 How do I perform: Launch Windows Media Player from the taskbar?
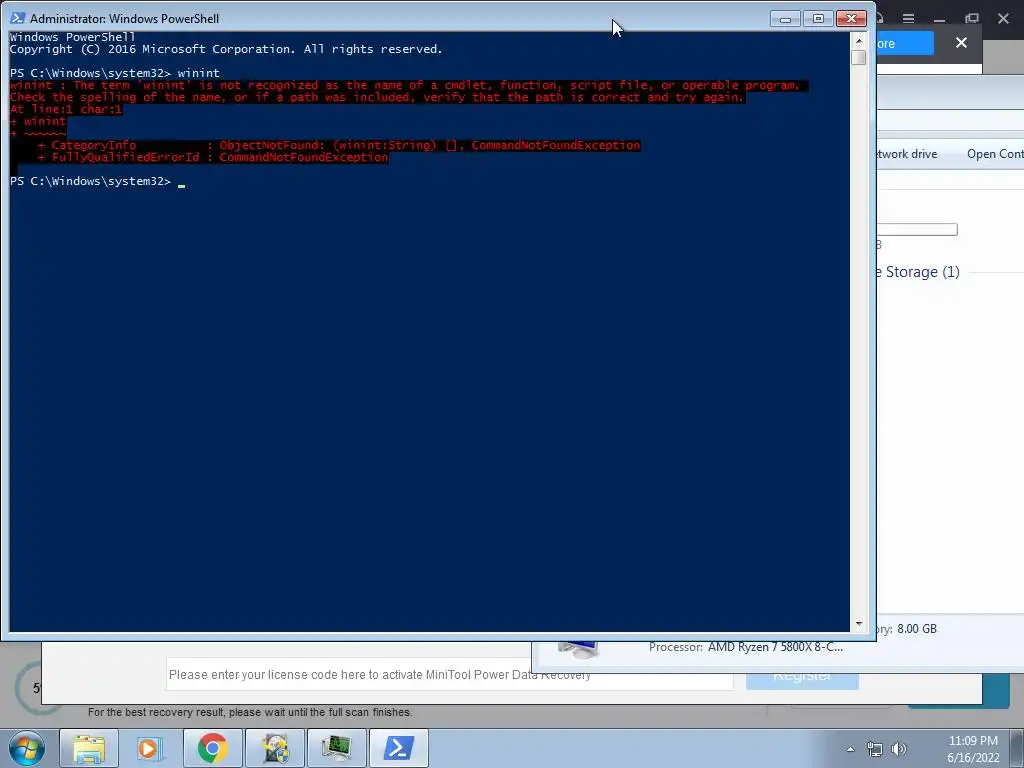[x=151, y=748]
